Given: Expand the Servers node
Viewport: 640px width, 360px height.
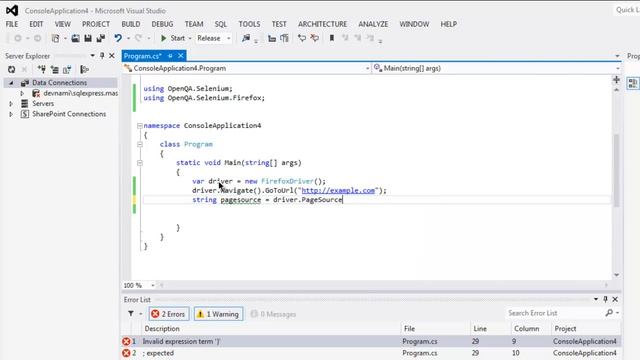Looking at the screenshot, I should click(x=11, y=104).
